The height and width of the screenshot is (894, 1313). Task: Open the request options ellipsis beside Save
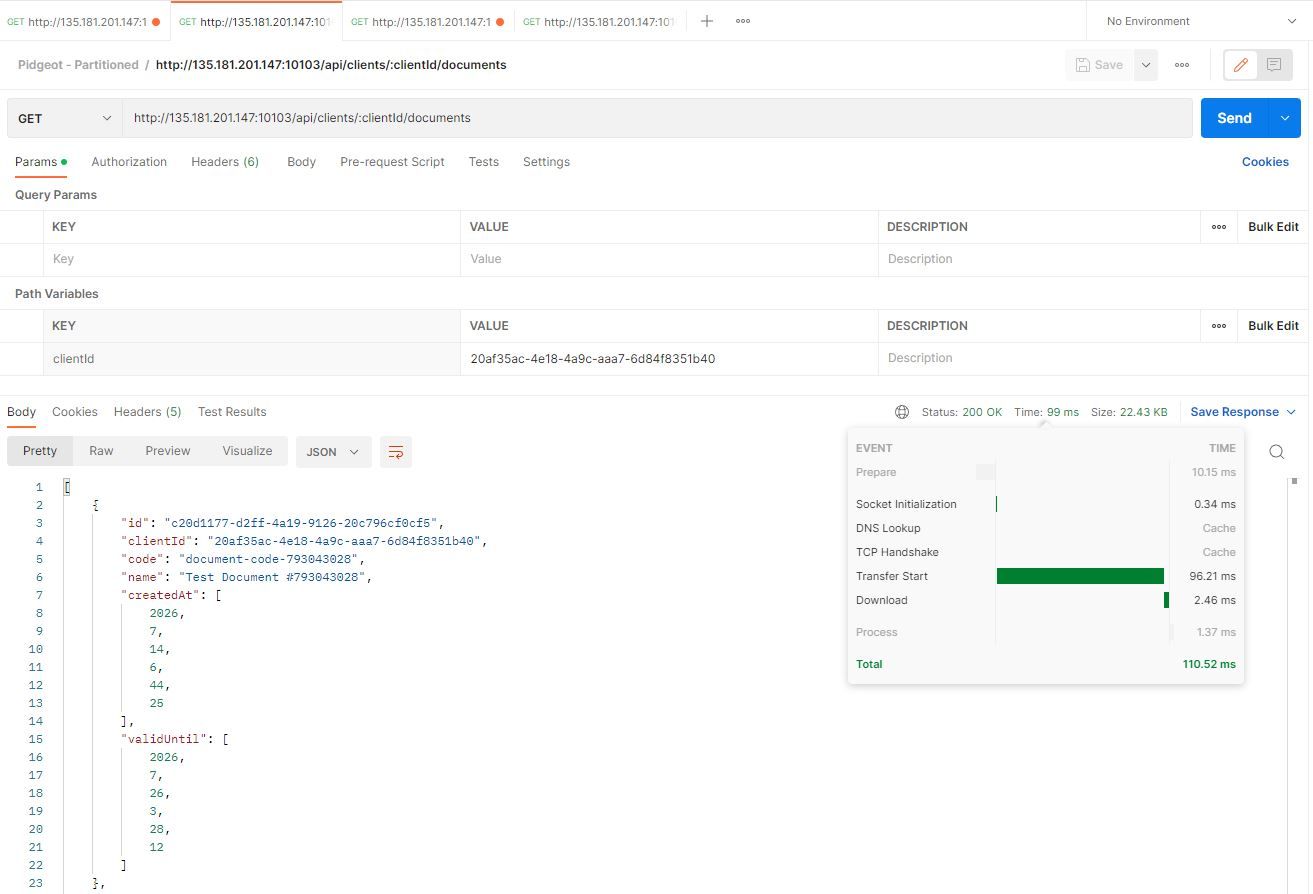click(1182, 65)
